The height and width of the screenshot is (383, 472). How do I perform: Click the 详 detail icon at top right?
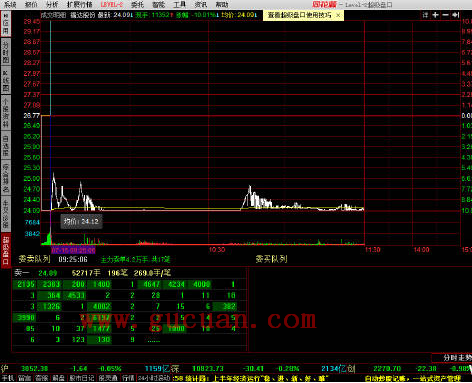click(x=425, y=15)
